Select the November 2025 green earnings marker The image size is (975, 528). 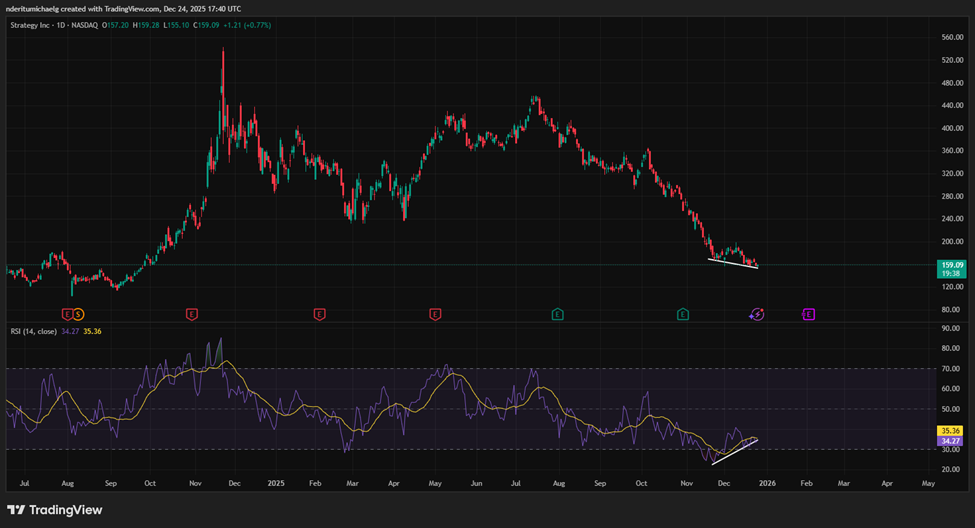coord(683,314)
